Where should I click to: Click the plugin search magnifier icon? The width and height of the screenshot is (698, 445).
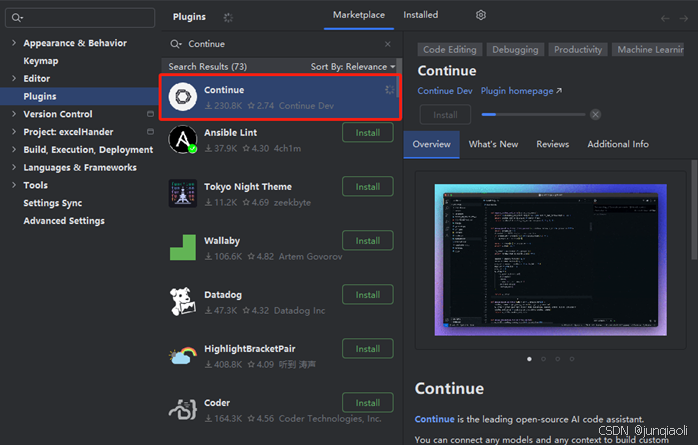176,44
